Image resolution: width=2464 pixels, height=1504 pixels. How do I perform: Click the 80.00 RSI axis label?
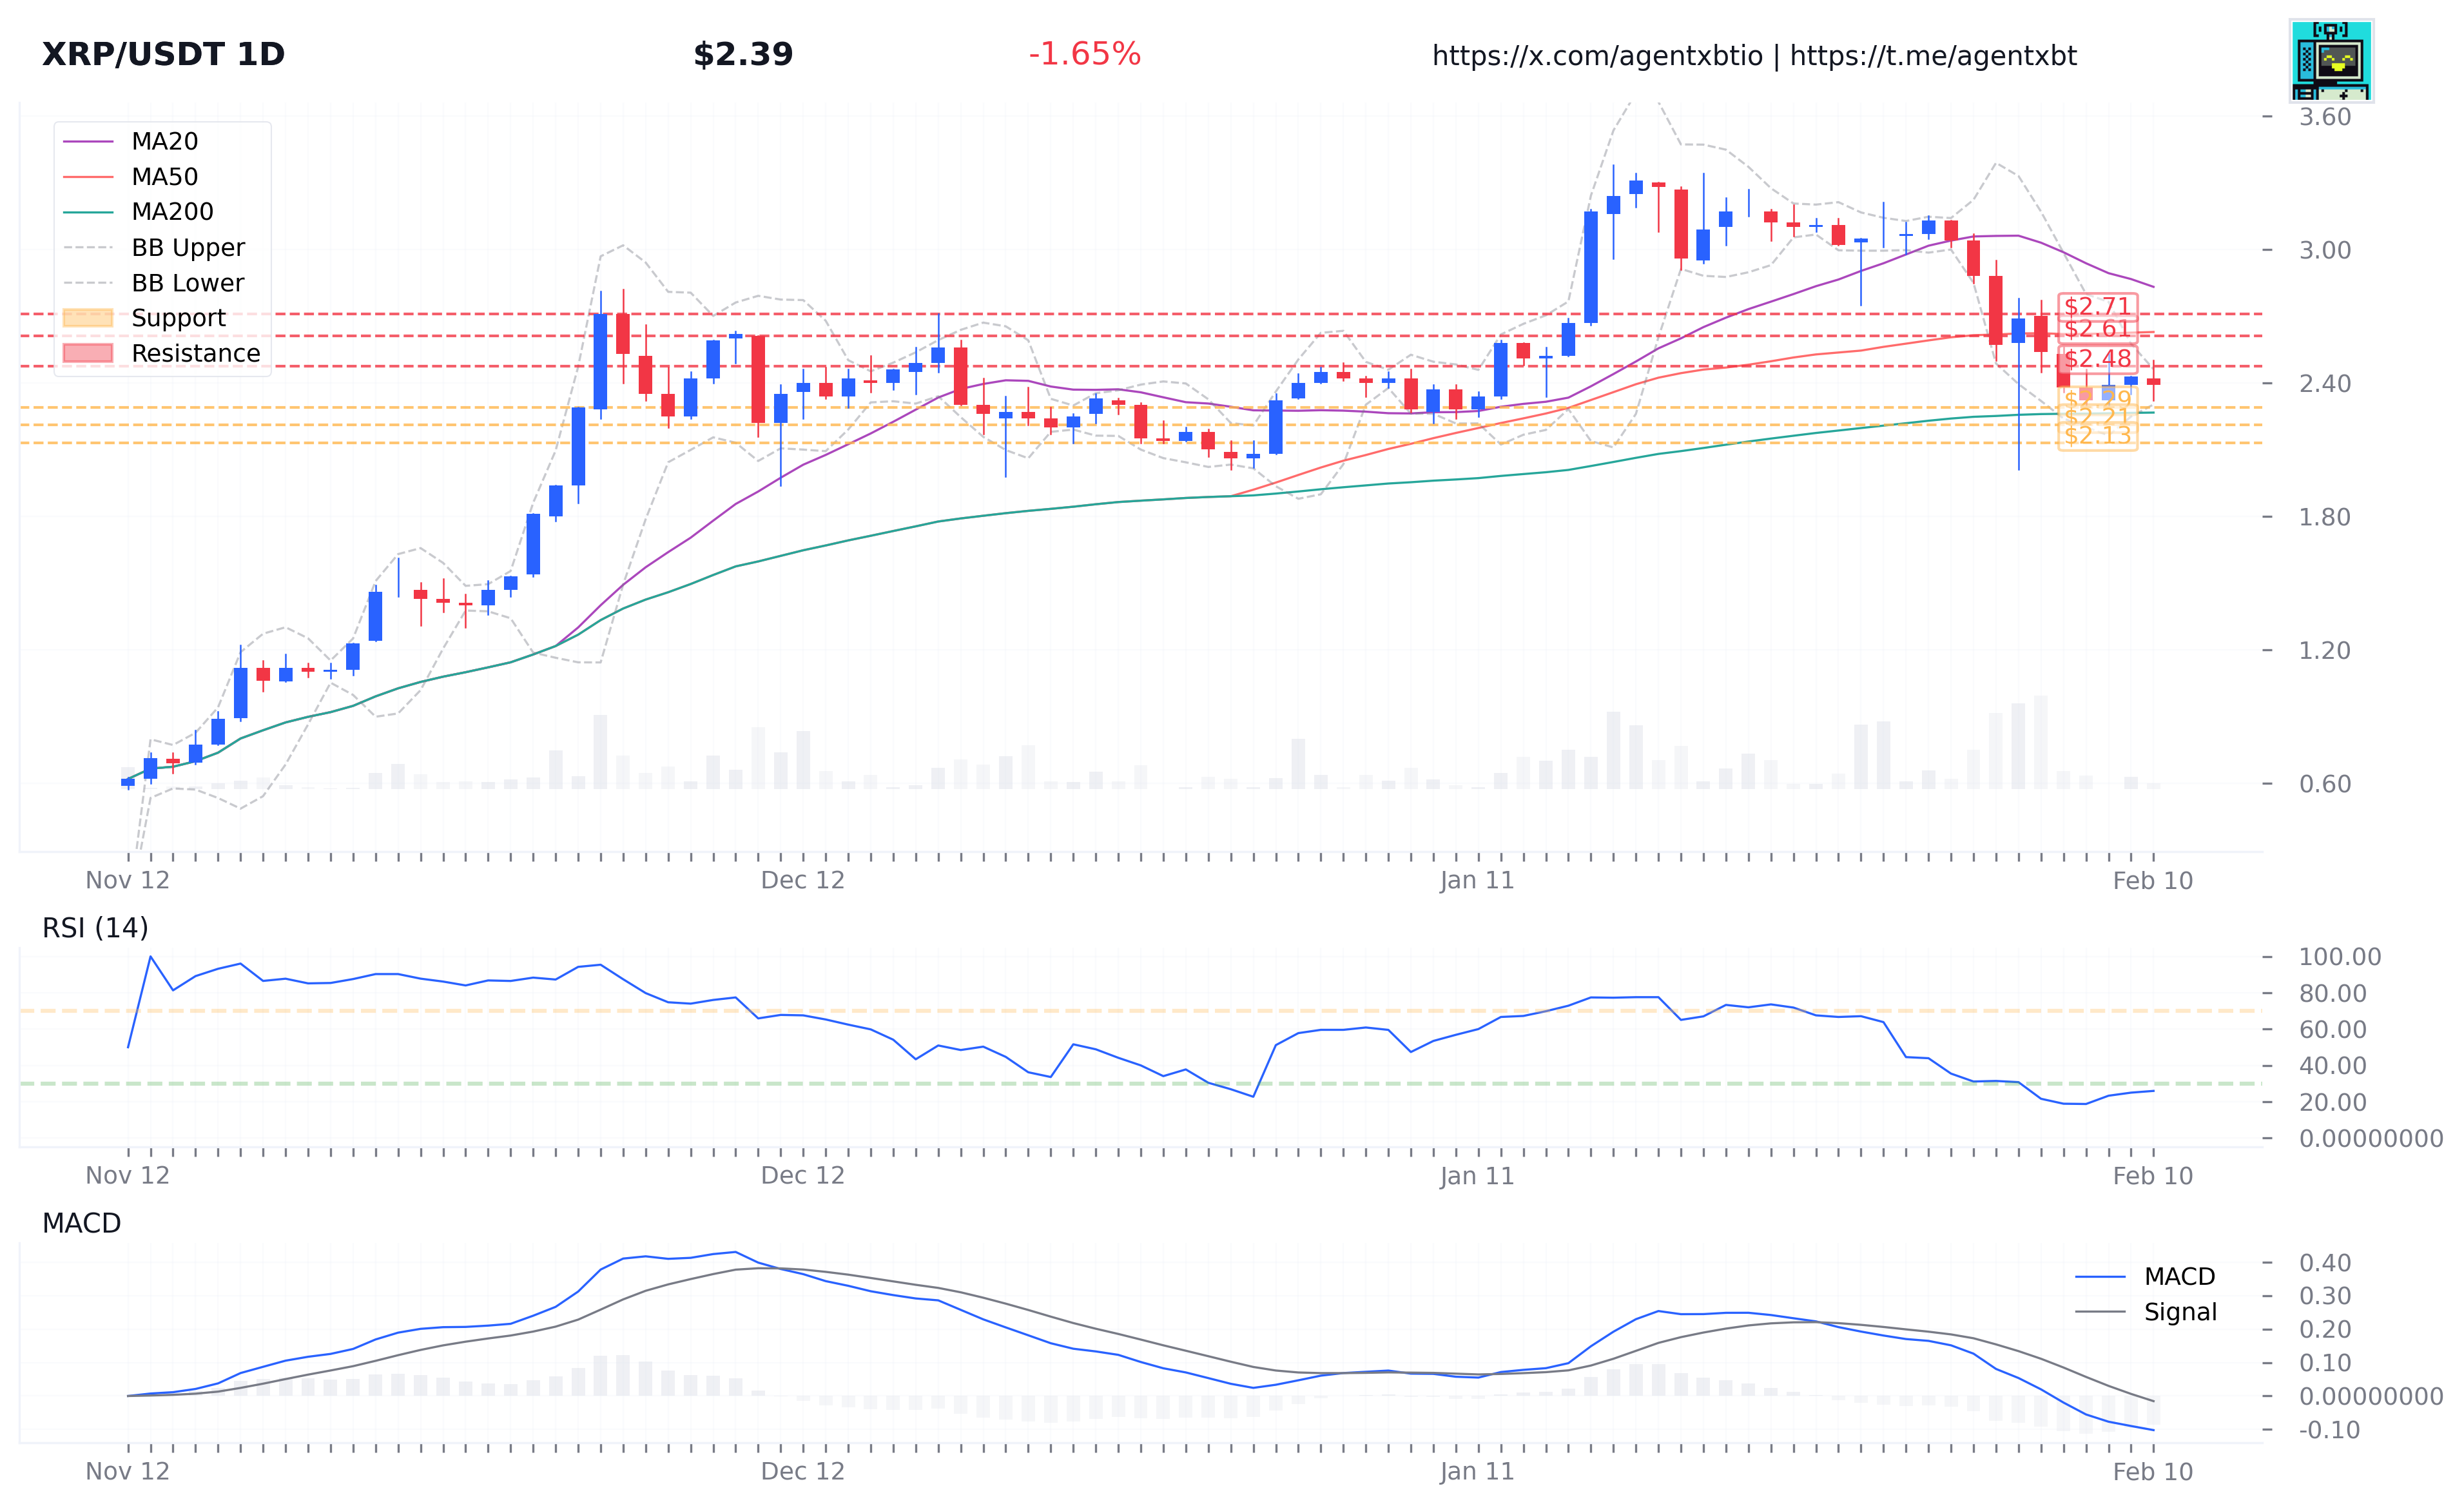(x=2332, y=994)
